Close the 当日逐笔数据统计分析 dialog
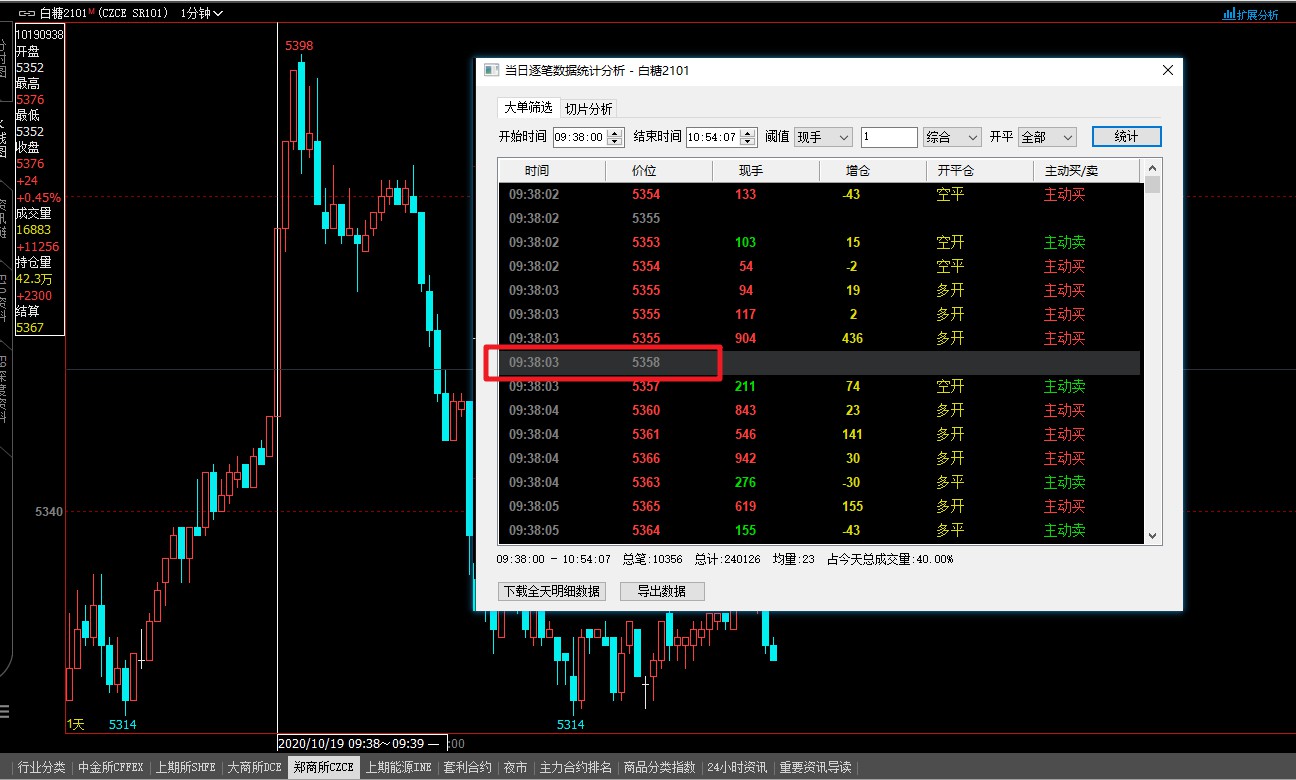 1167,71
